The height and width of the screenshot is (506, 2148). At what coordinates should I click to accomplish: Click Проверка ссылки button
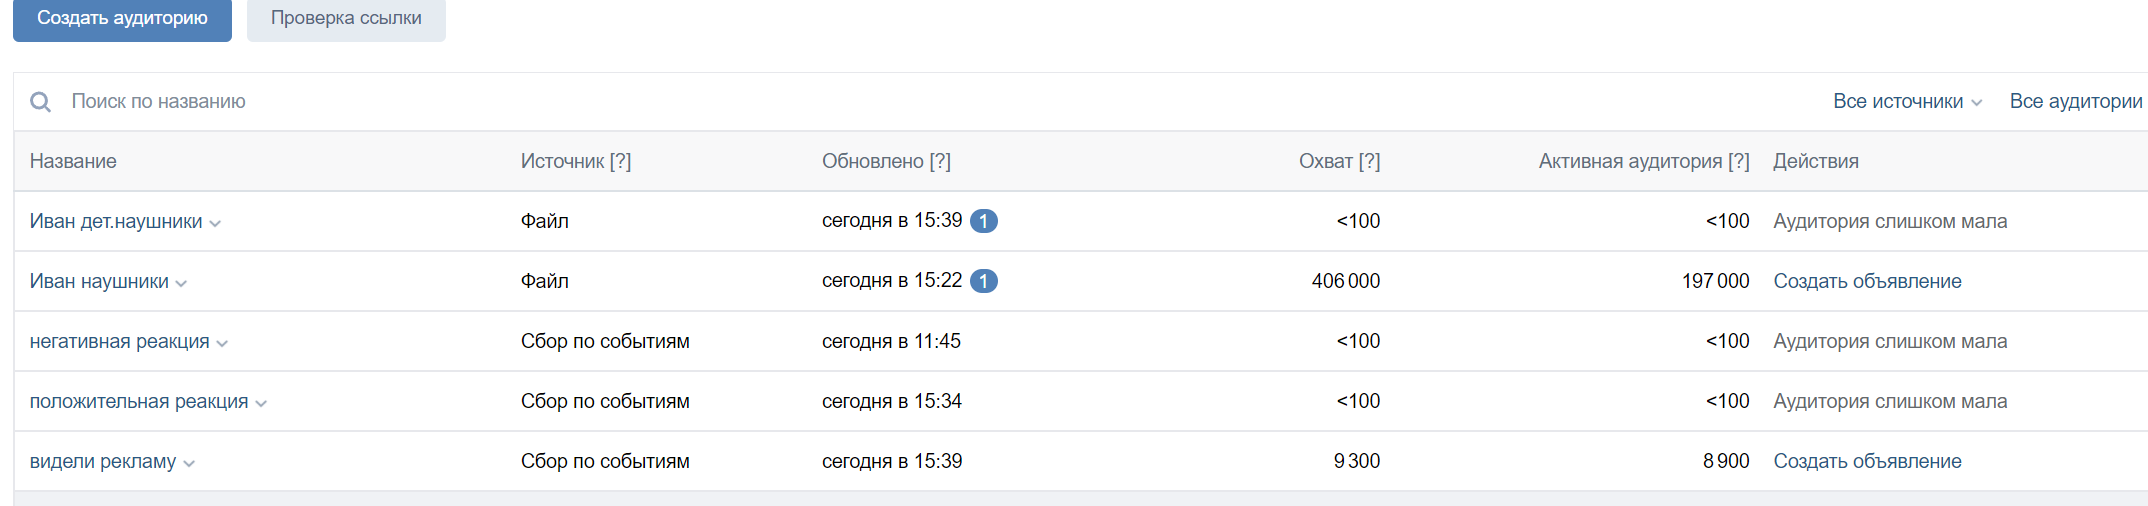click(x=346, y=19)
